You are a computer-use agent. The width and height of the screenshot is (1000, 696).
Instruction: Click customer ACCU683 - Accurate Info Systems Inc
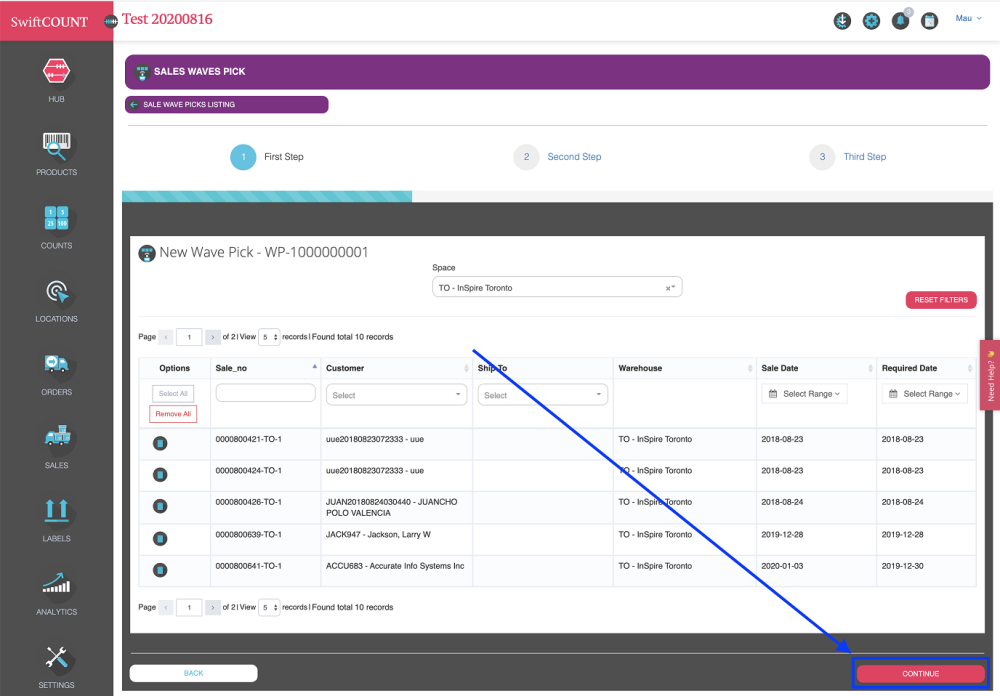(395, 566)
